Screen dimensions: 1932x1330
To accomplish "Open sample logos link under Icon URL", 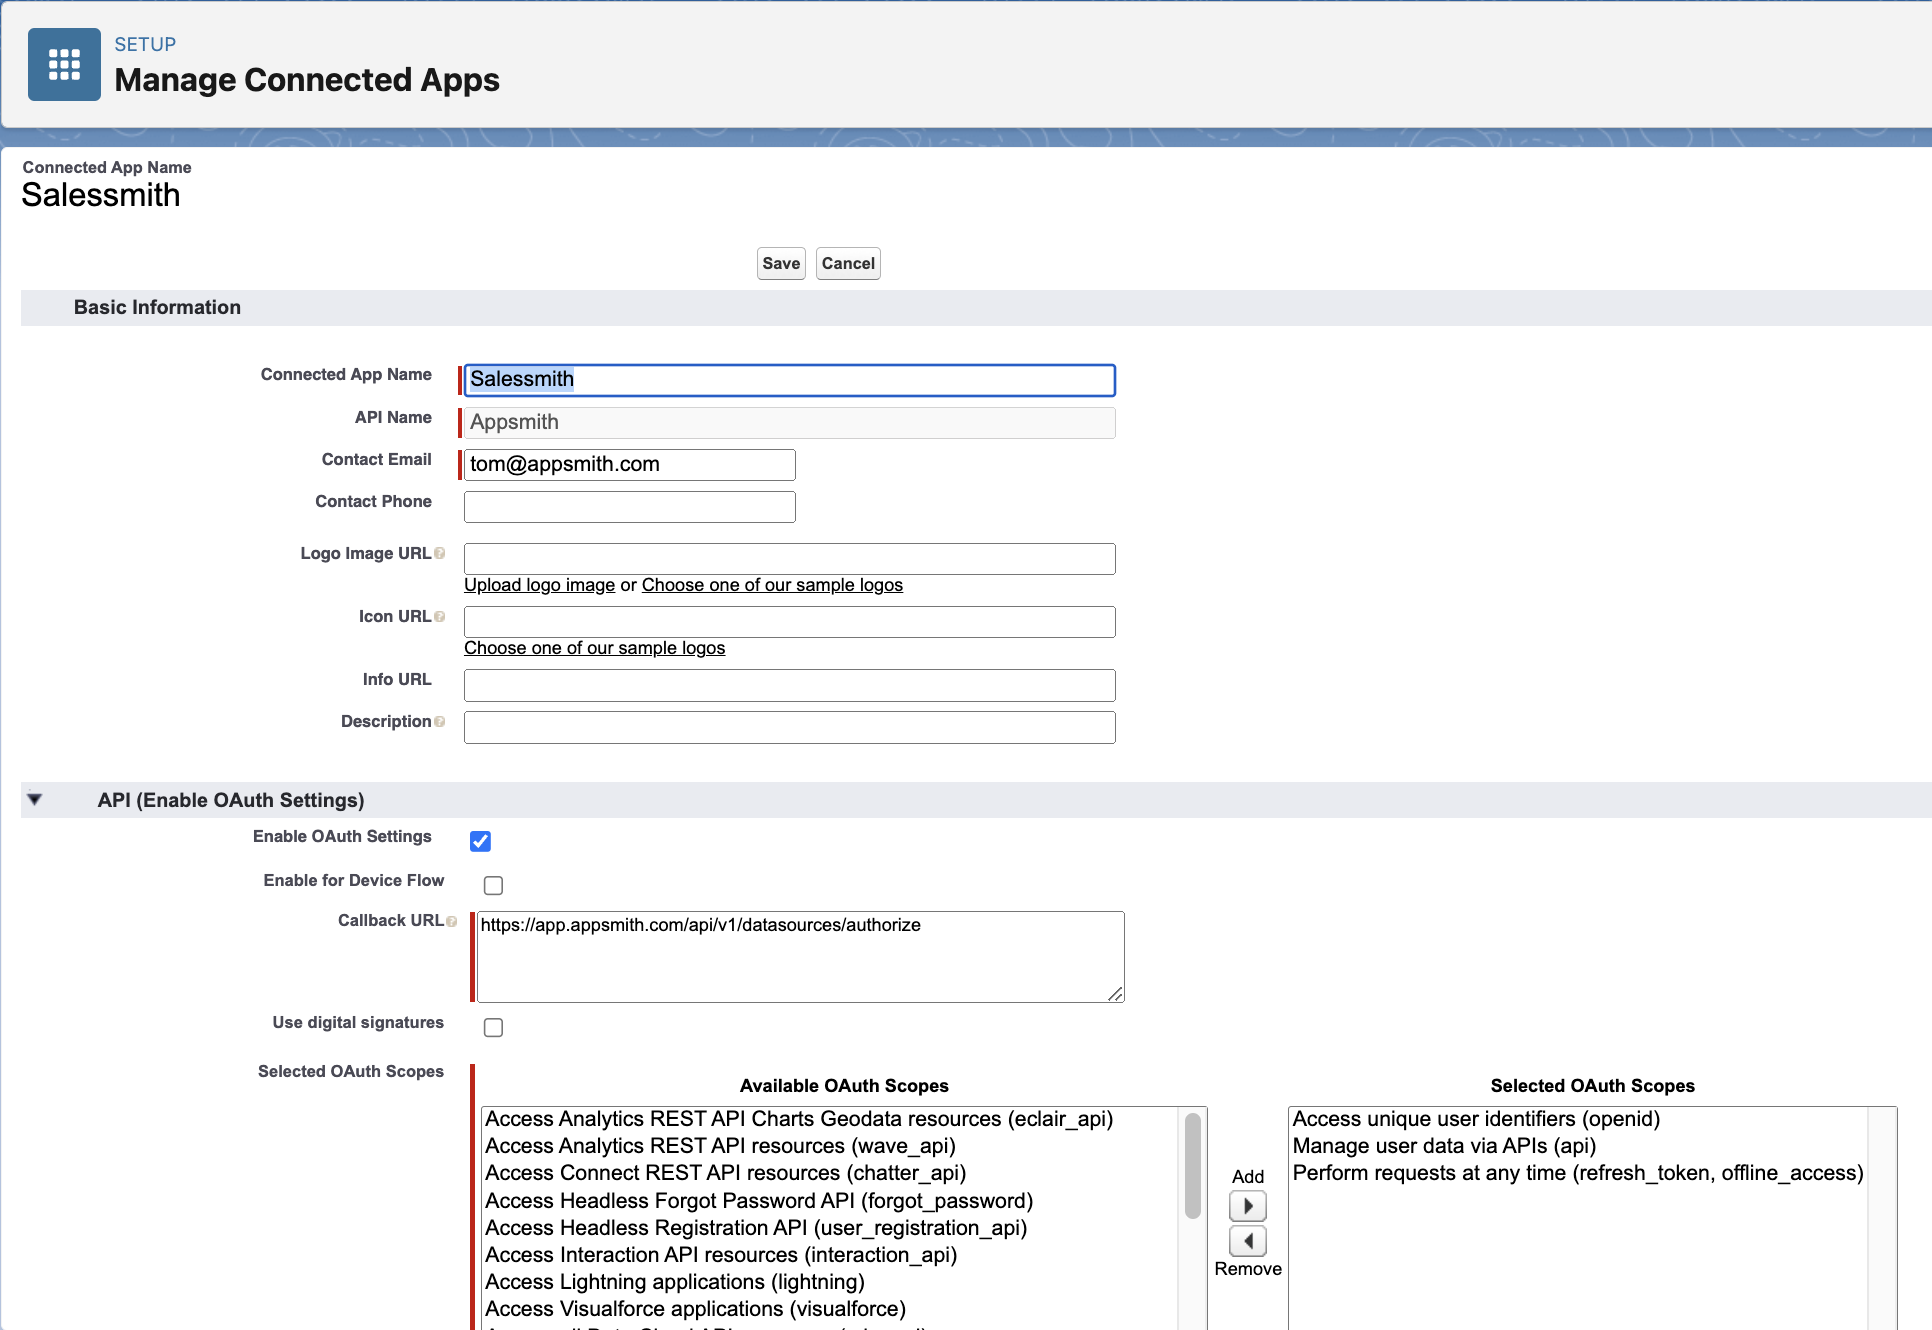I will [x=594, y=648].
